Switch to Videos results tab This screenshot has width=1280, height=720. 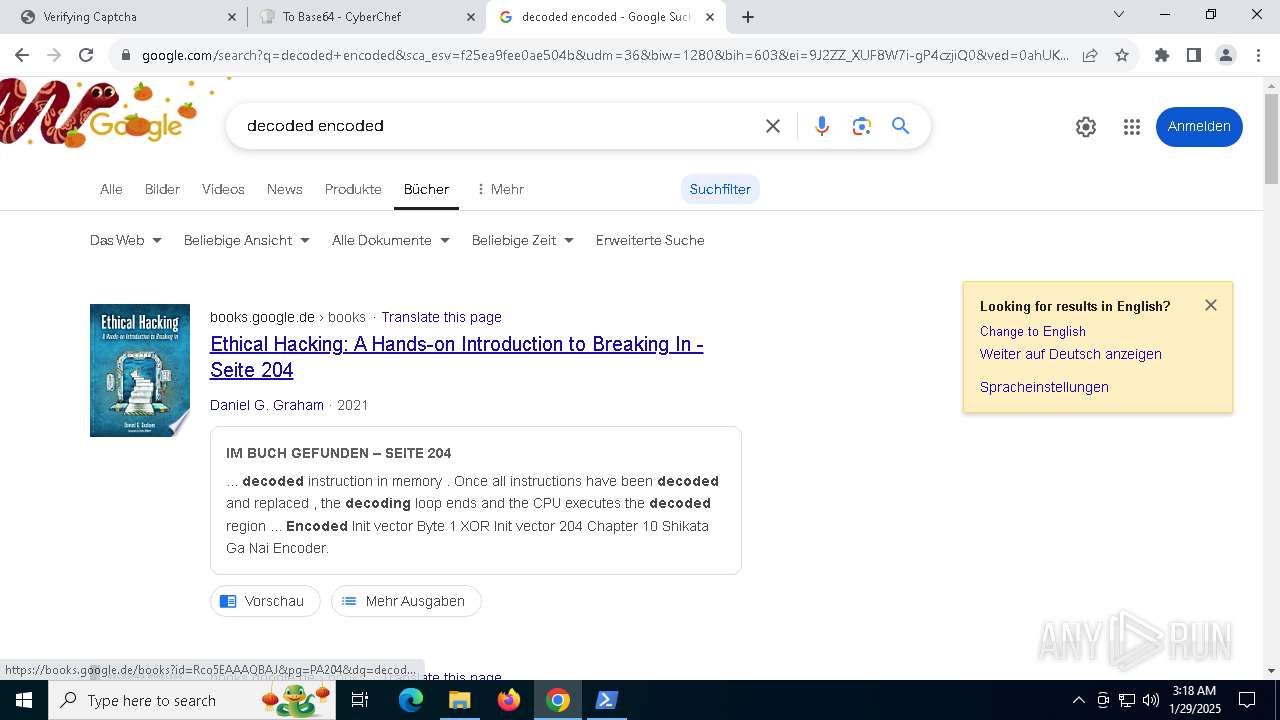223,189
